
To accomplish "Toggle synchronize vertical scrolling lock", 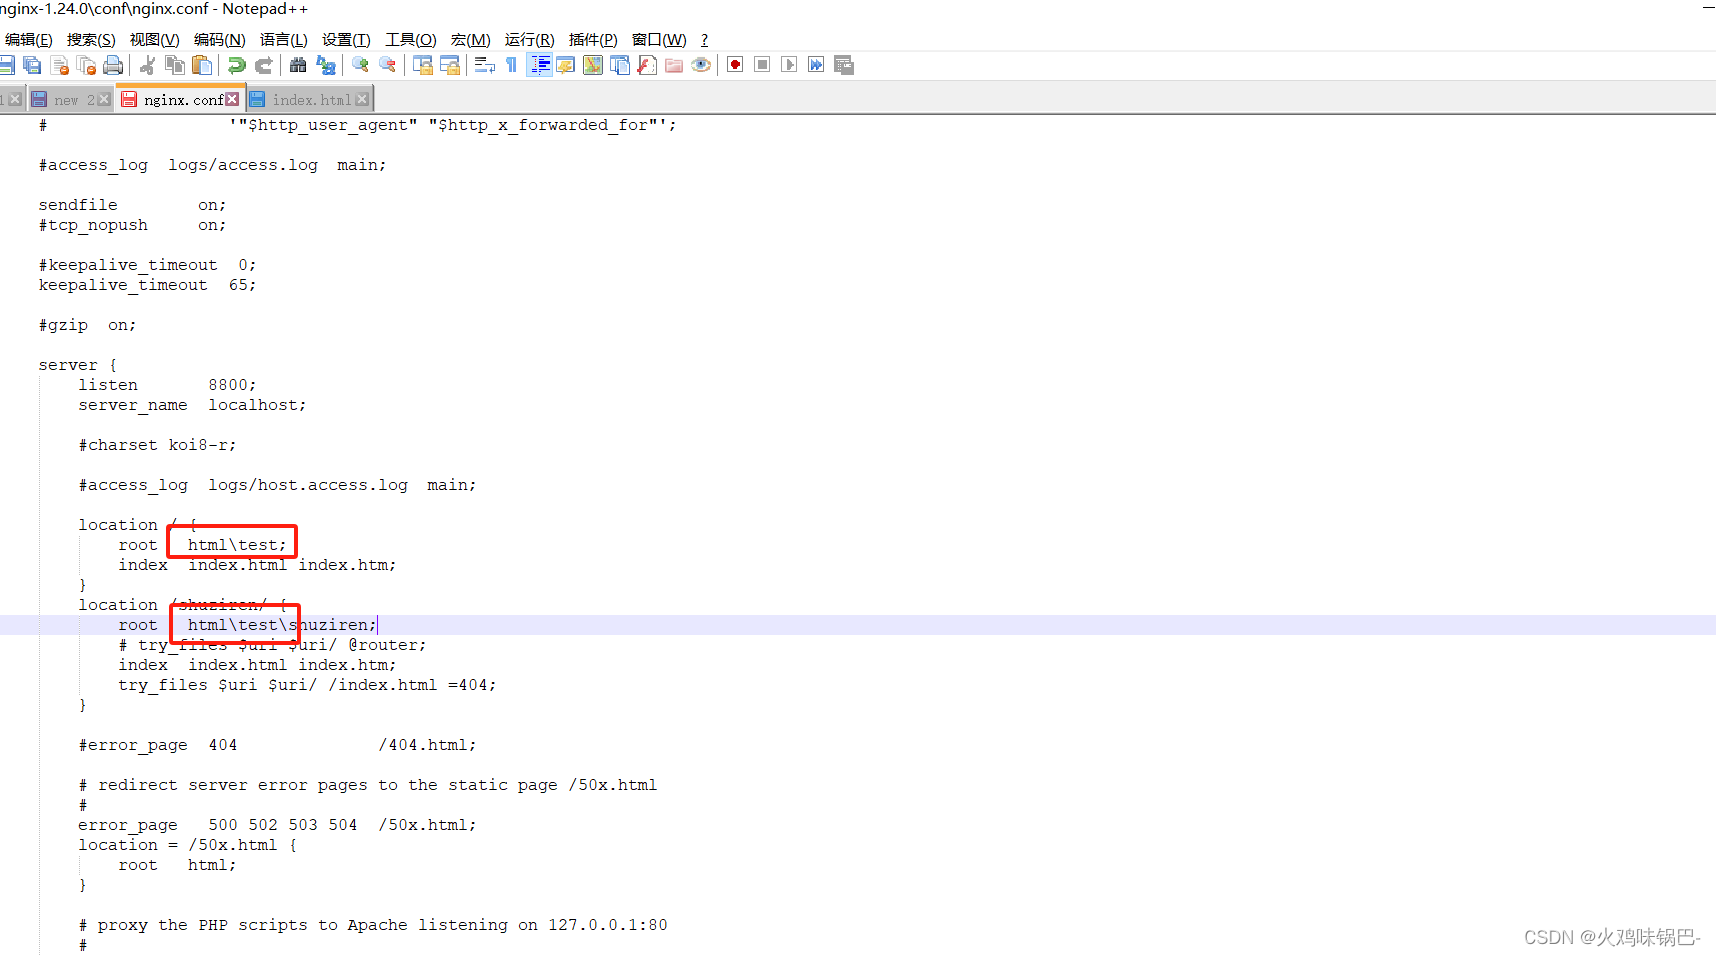I will point(422,64).
